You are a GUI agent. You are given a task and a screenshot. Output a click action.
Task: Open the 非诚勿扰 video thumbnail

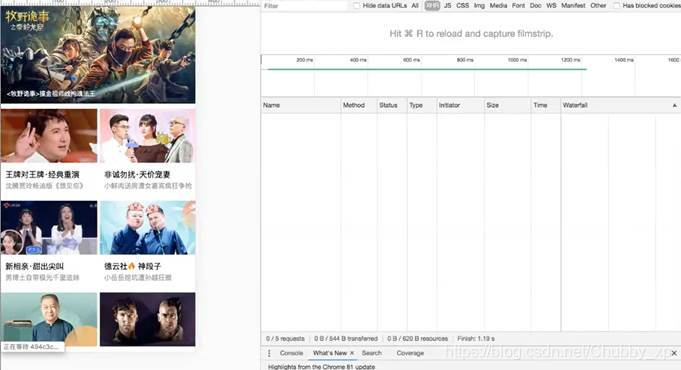pos(148,136)
